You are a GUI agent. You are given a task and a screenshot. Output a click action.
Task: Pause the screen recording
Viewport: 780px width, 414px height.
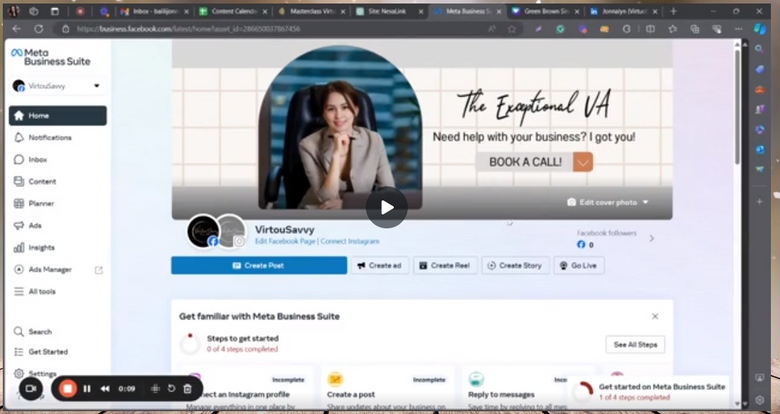click(87, 389)
